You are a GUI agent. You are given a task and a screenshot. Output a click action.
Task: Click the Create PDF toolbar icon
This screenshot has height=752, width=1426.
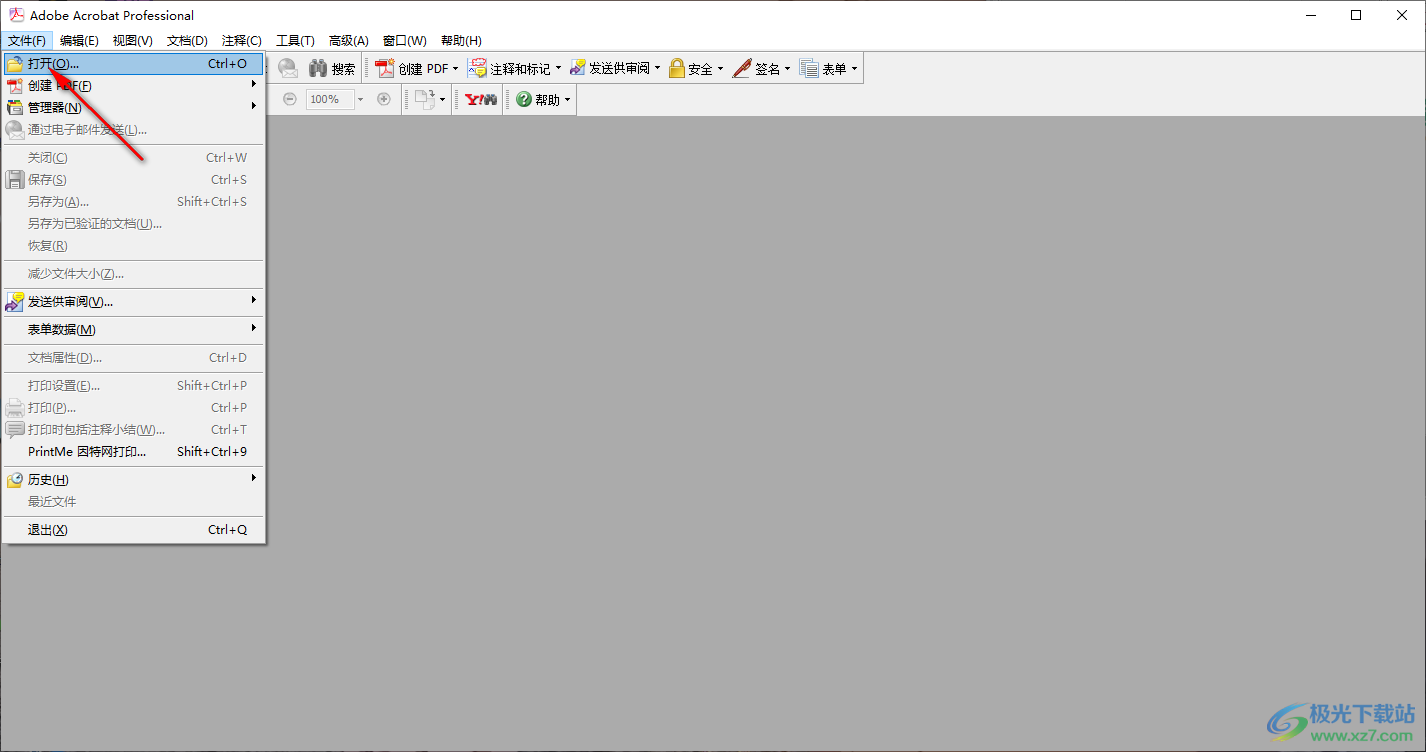[x=385, y=69]
